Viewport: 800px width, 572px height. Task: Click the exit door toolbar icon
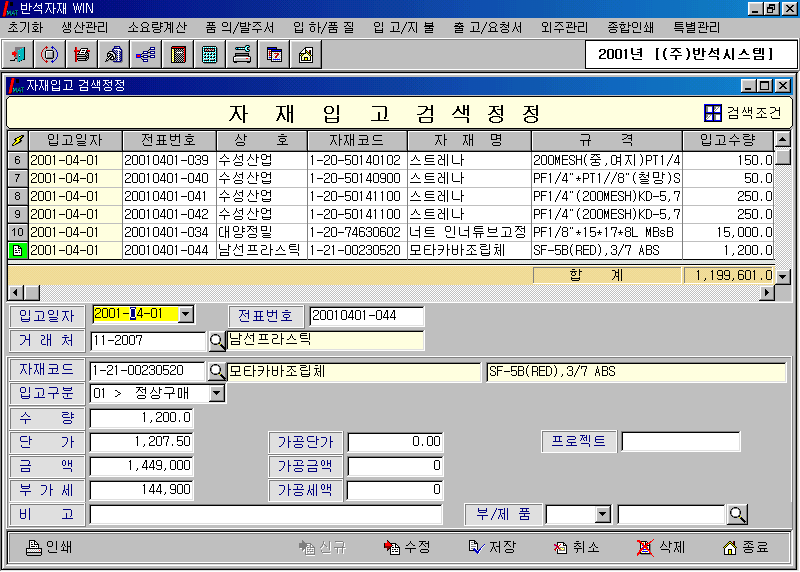point(19,54)
